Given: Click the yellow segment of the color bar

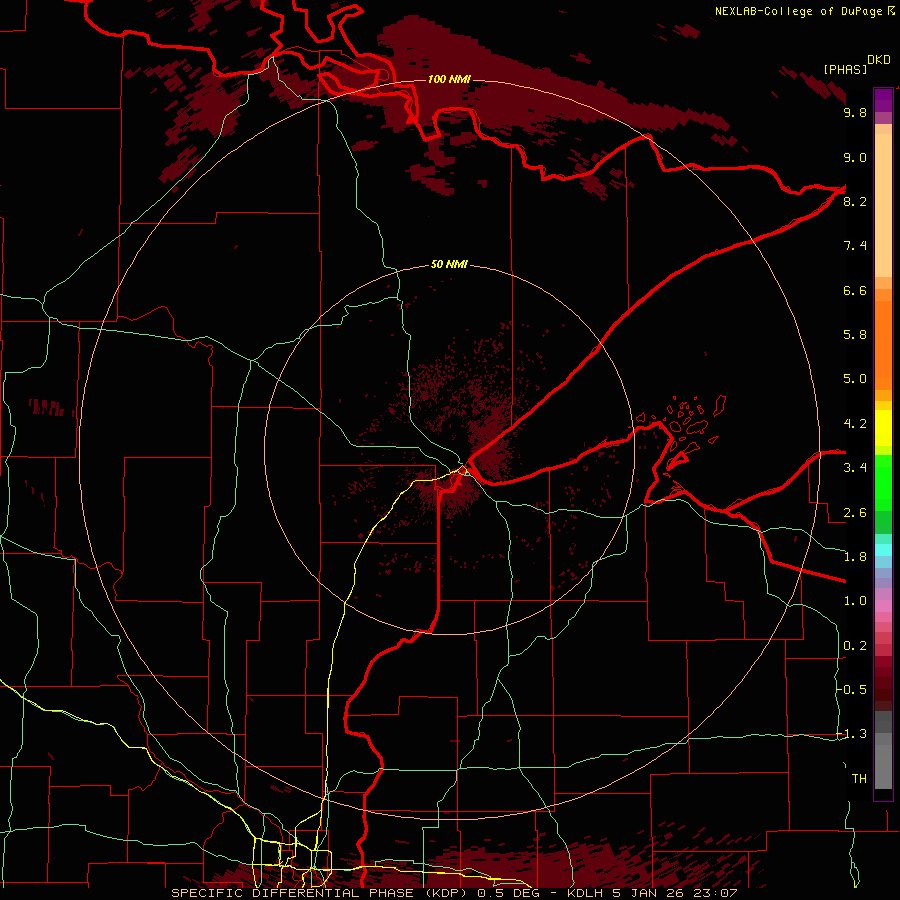Looking at the screenshot, I should [883, 428].
